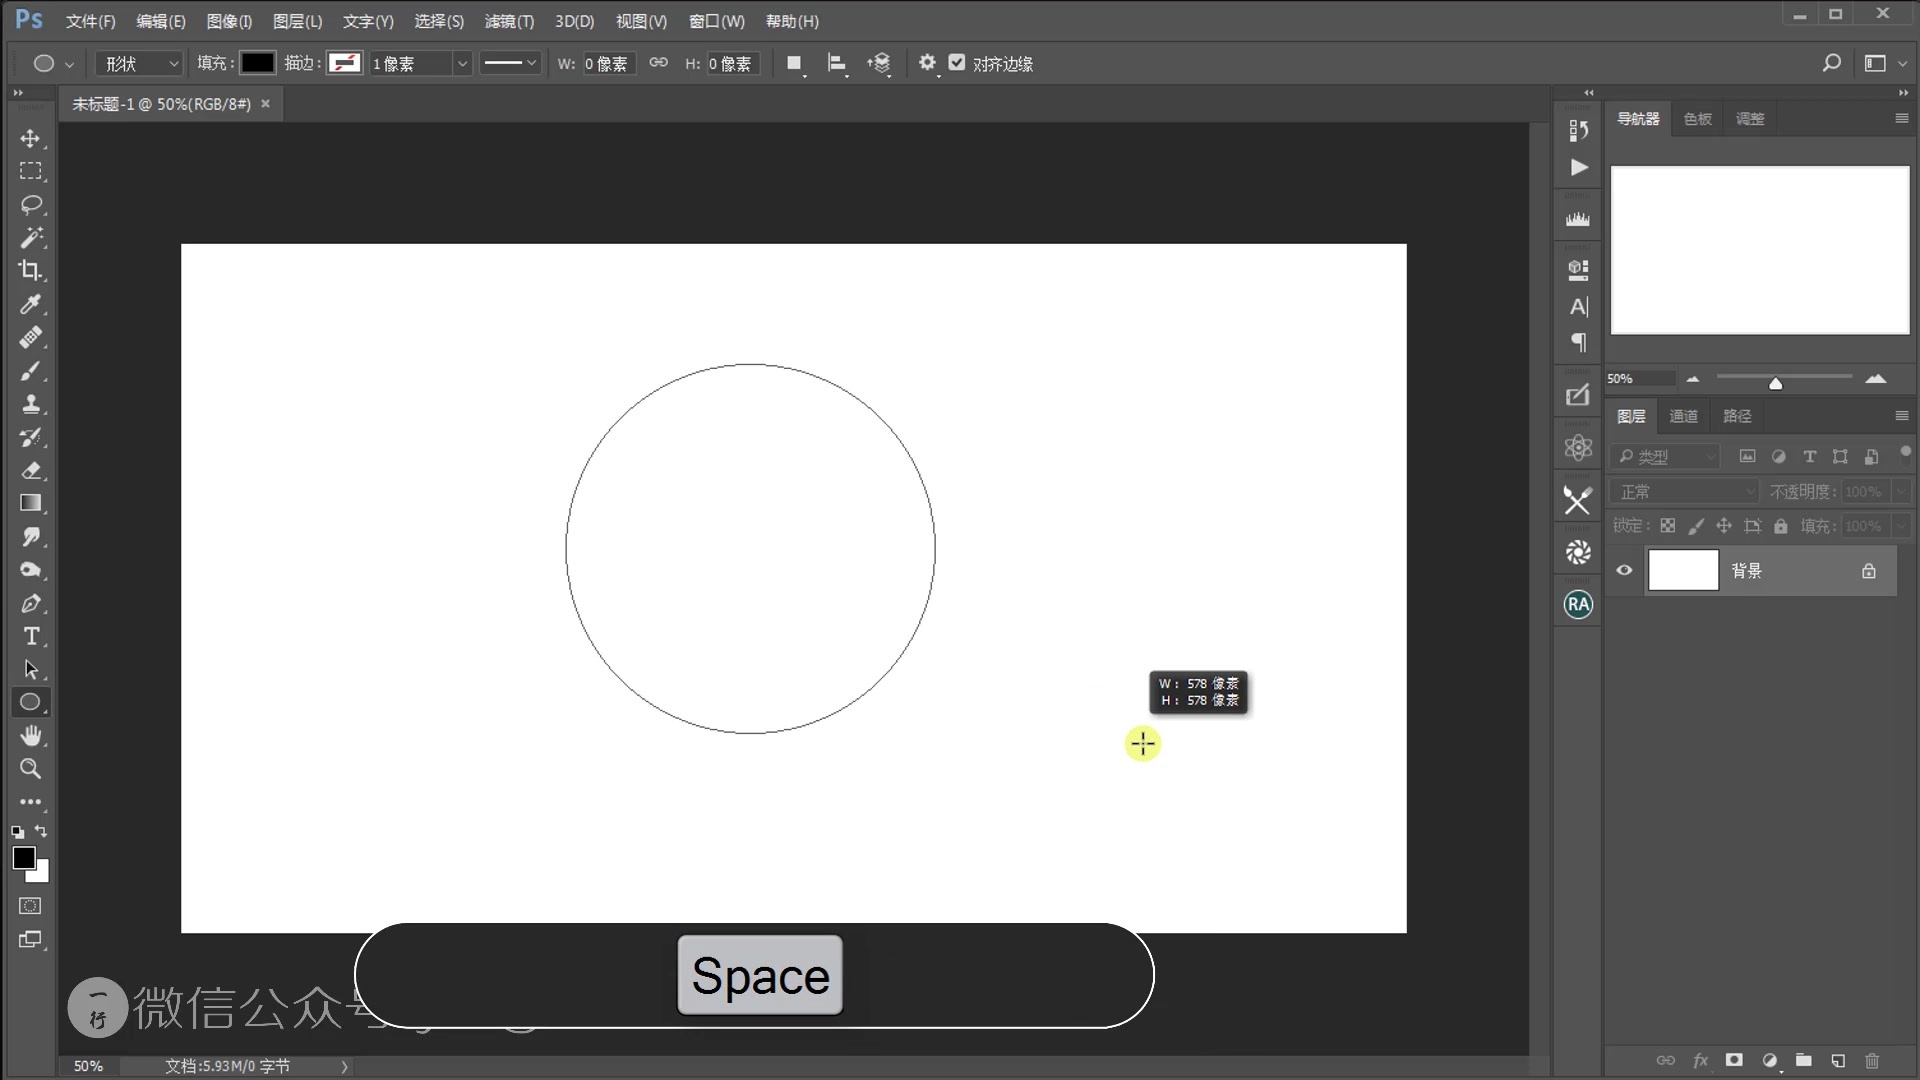Open geometry options gear

(x=927, y=63)
